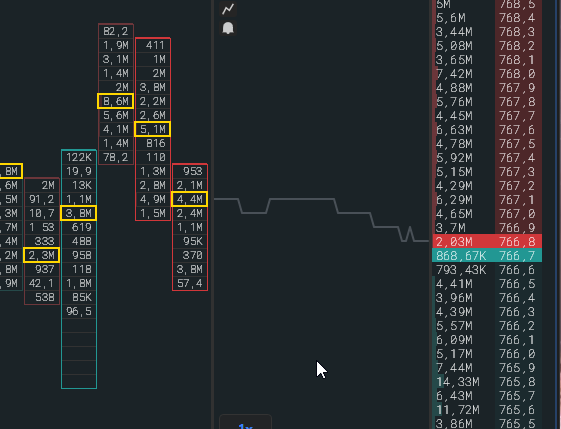Select the 767,0 ask price level
The image size is (561, 429).
point(517,214)
